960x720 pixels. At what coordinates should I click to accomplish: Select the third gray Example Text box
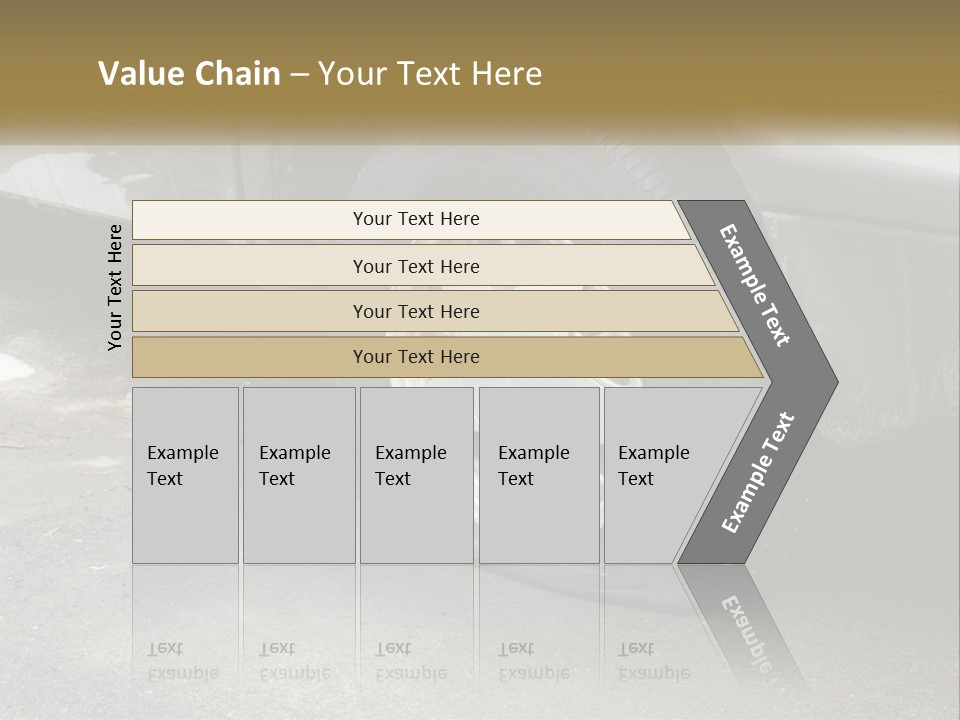(x=417, y=475)
